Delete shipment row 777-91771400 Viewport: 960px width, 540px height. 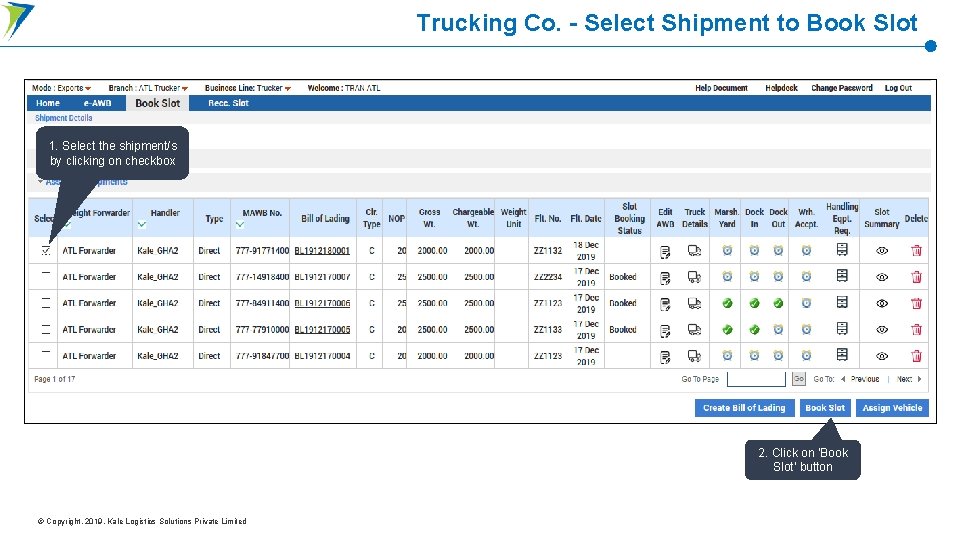click(x=916, y=250)
